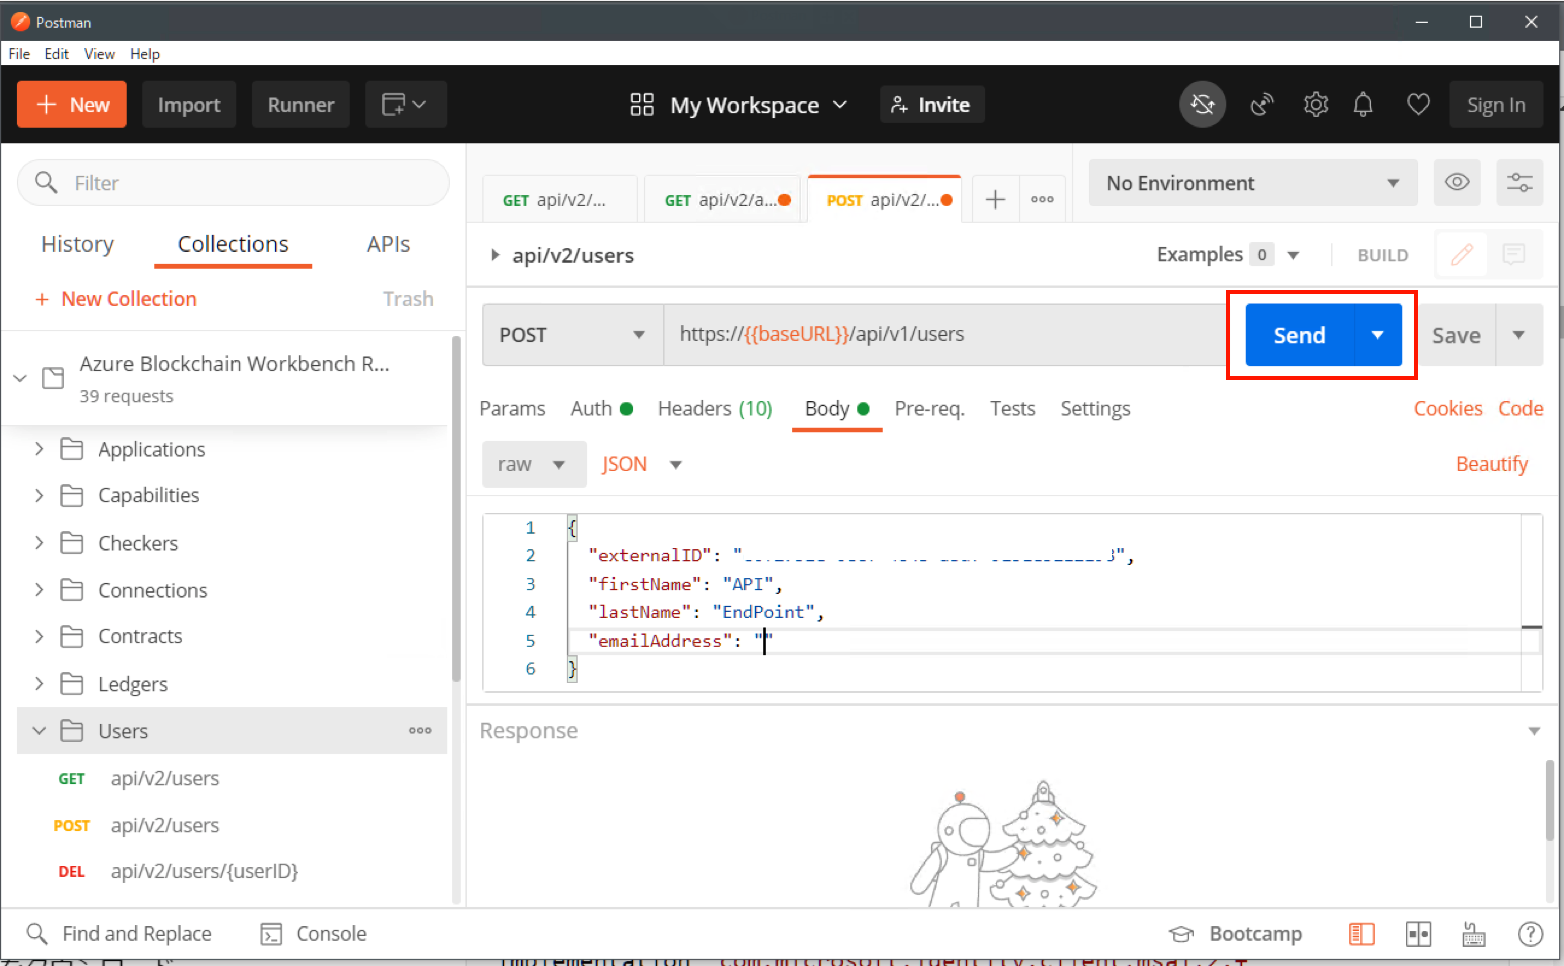1564x966 pixels.
Task: Click the Cookies link
Action: pos(1447,408)
